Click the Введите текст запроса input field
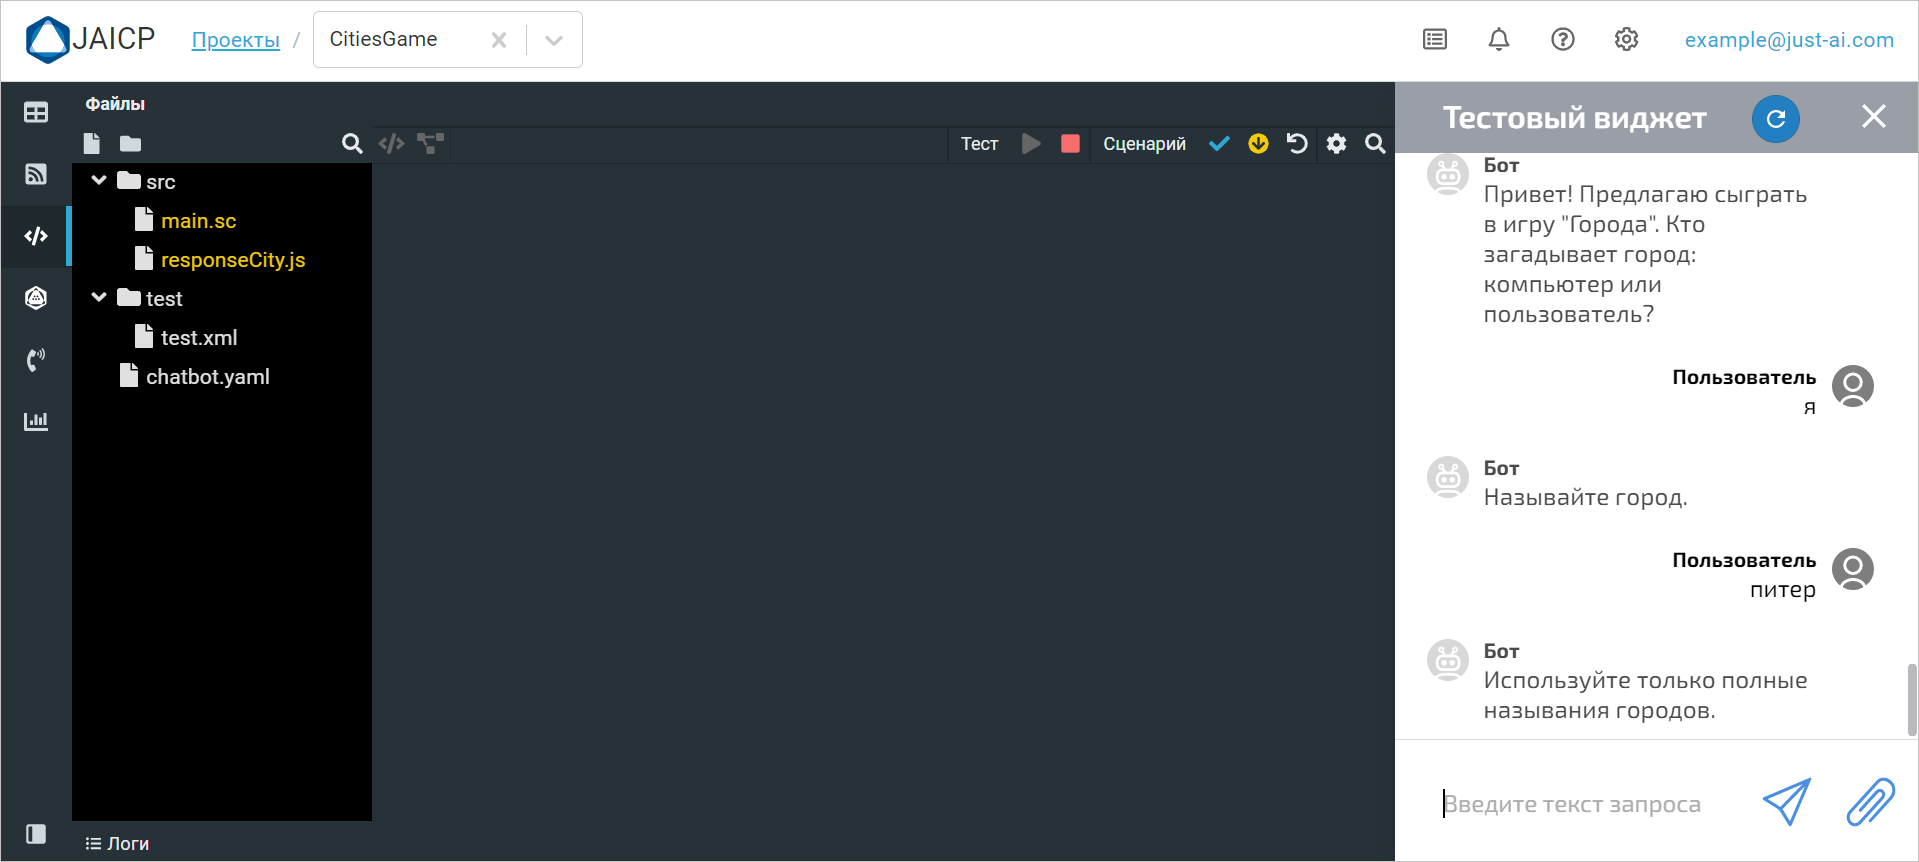This screenshot has width=1919, height=862. (1590, 804)
